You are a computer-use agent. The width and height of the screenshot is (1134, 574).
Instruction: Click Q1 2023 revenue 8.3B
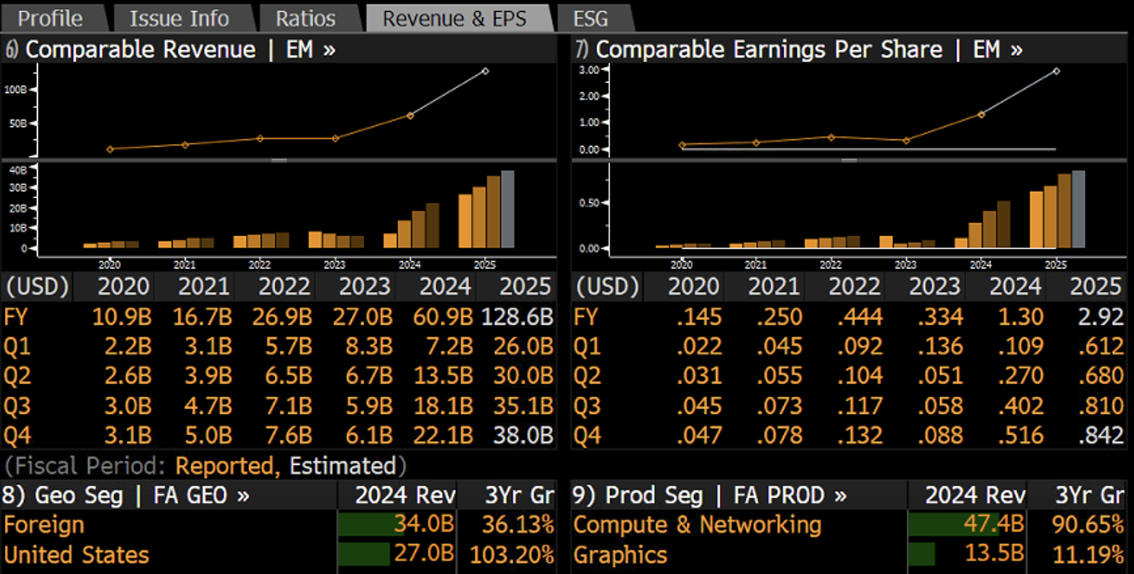pyautogui.click(x=369, y=346)
